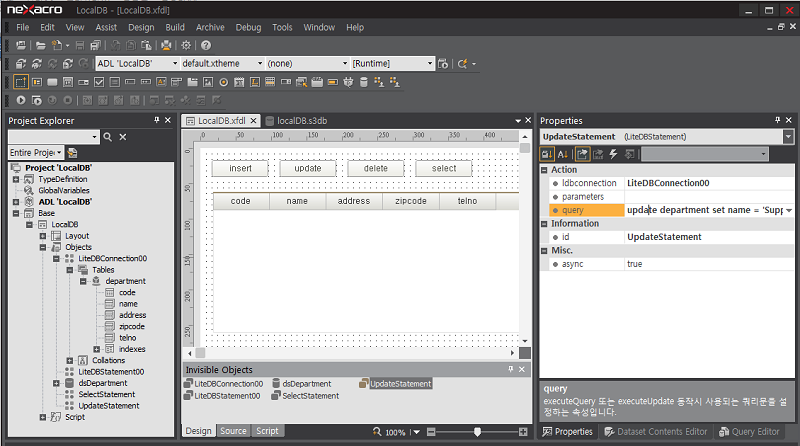
Task: Expand the dsDepartment tree node
Action: coord(56,383)
